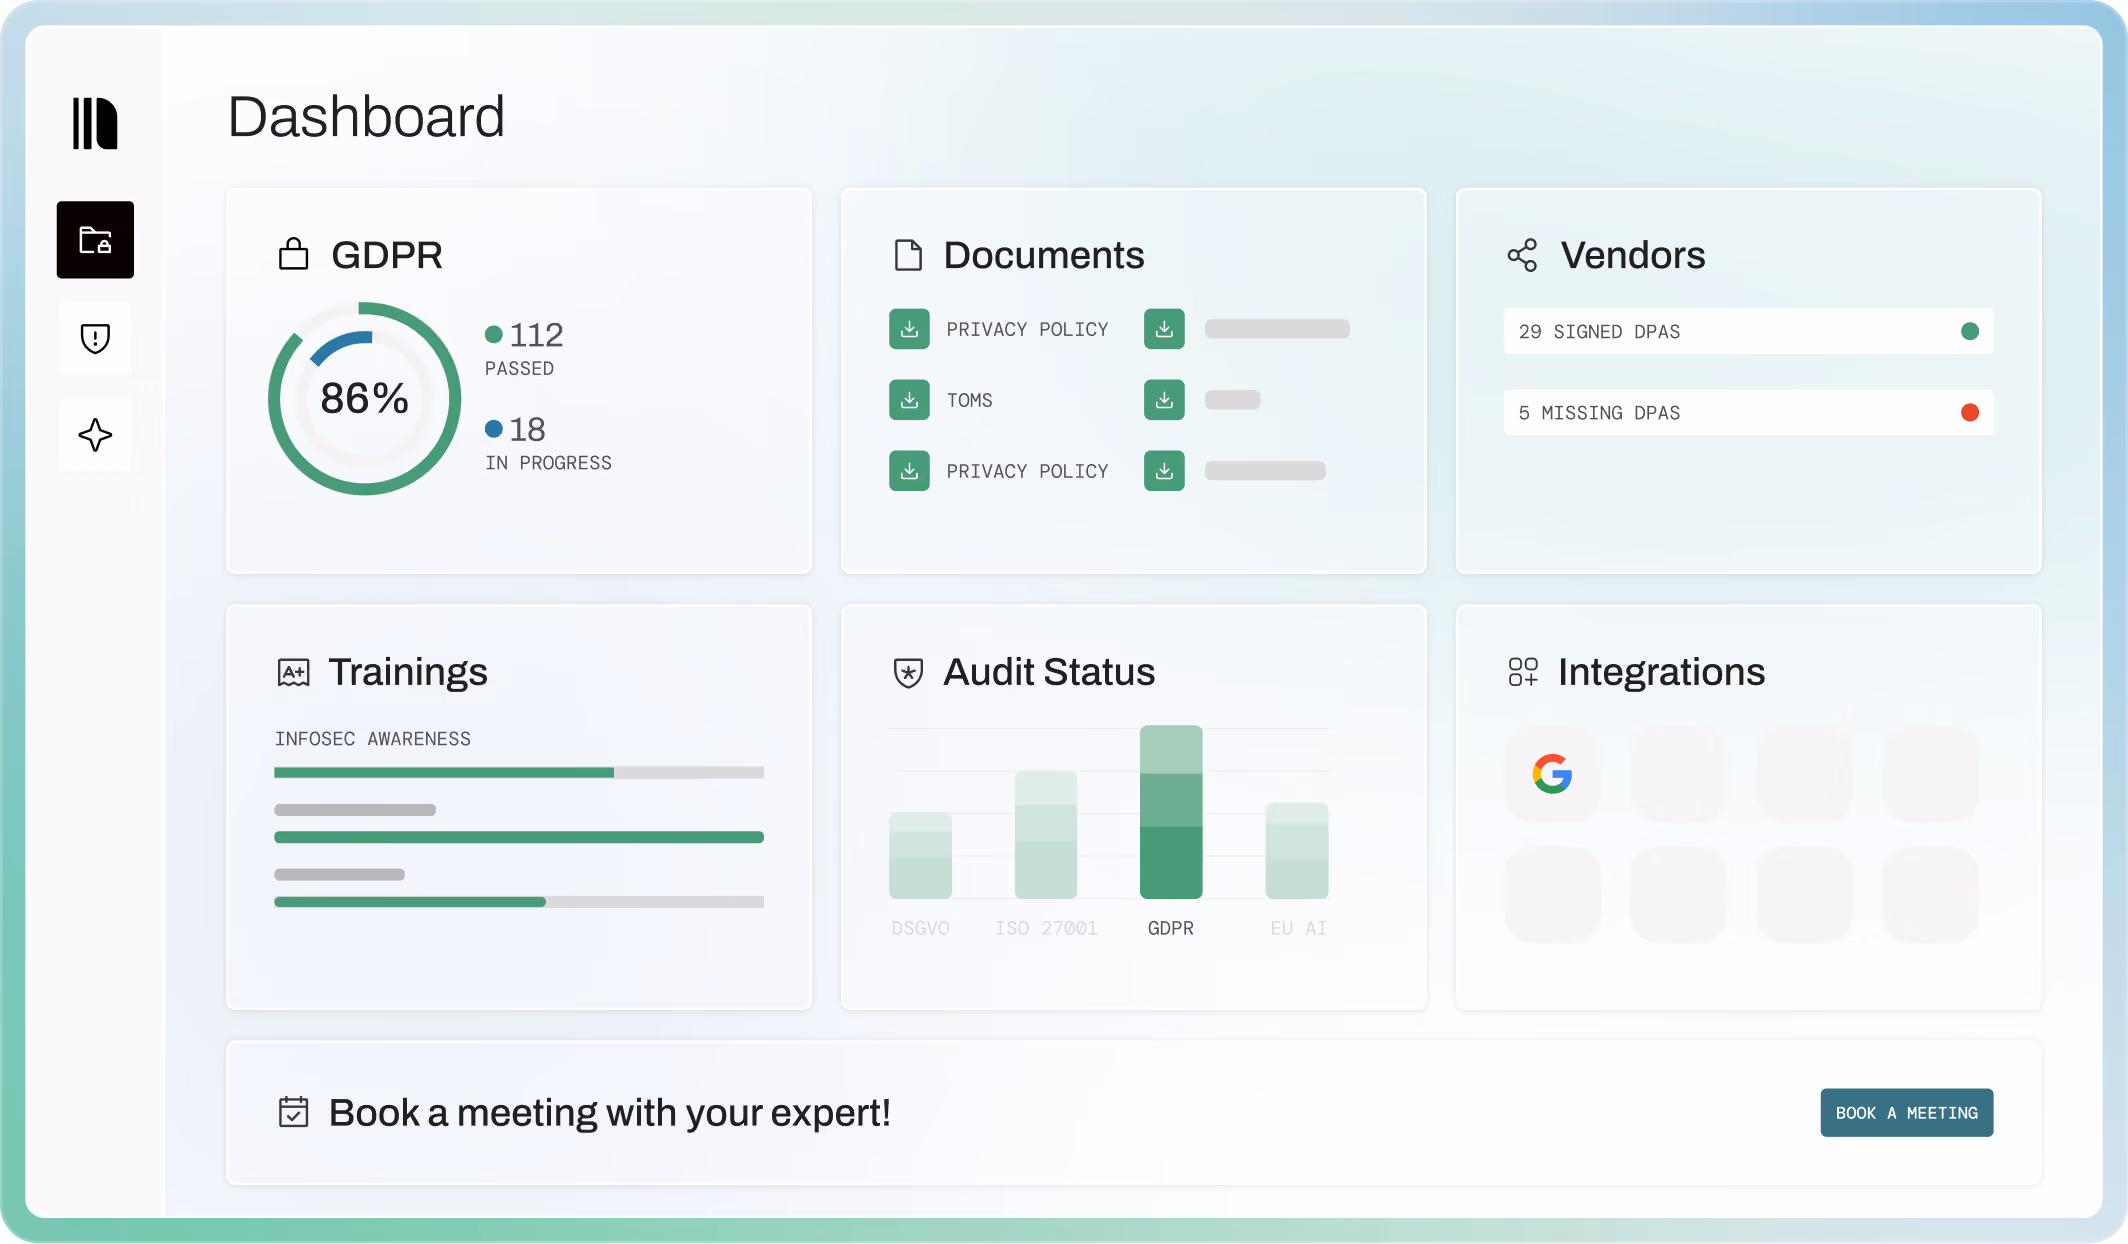This screenshot has height=1244, width=2128.
Task: Click the 86% GDPR progress ring
Action: (x=364, y=398)
